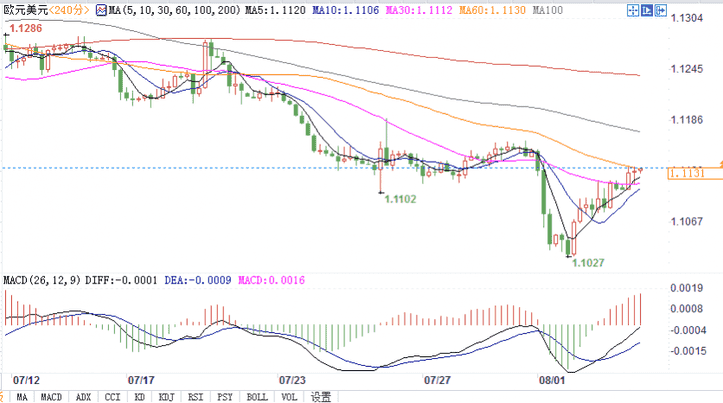Select the KD indicator tab
723x403 pixels.
[141, 397]
